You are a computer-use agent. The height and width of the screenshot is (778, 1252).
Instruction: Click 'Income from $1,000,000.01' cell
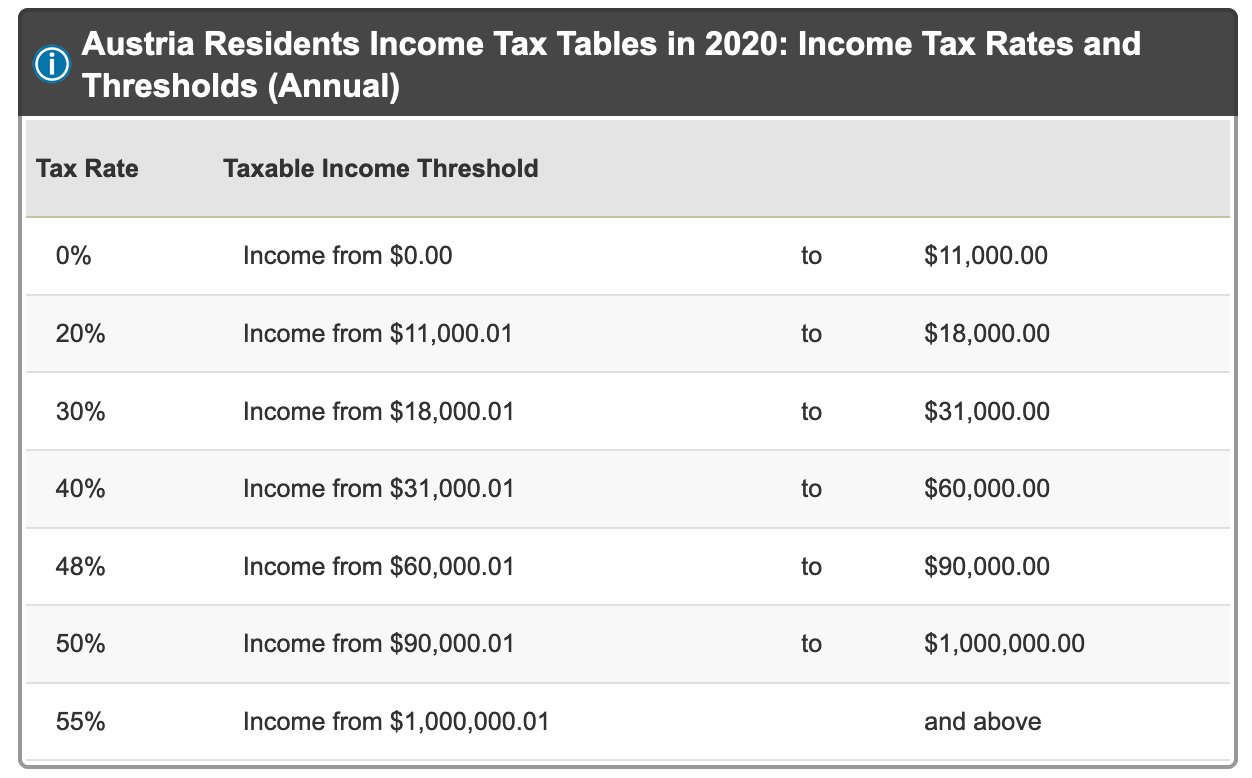tap(396, 721)
